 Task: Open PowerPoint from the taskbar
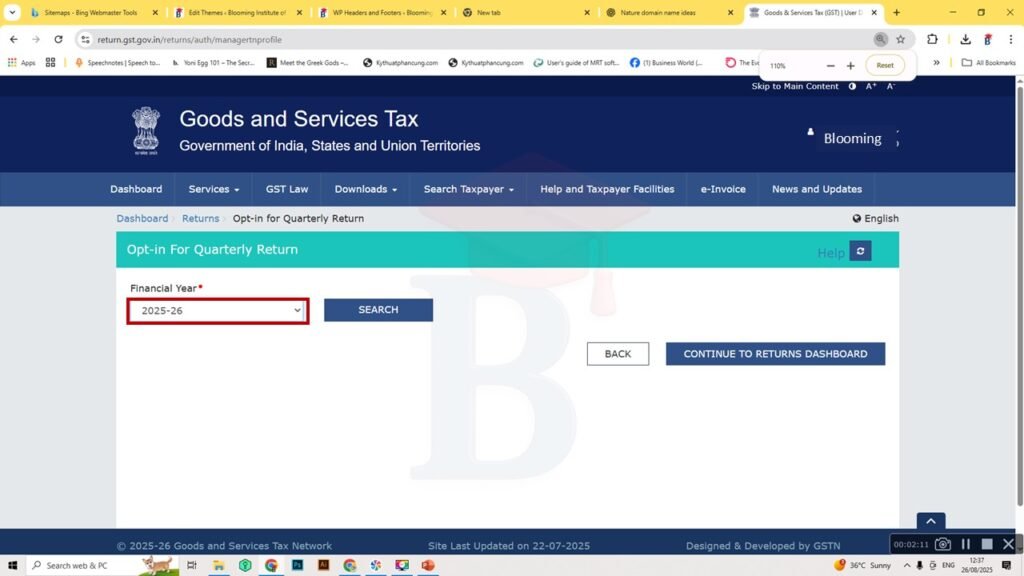(428, 565)
